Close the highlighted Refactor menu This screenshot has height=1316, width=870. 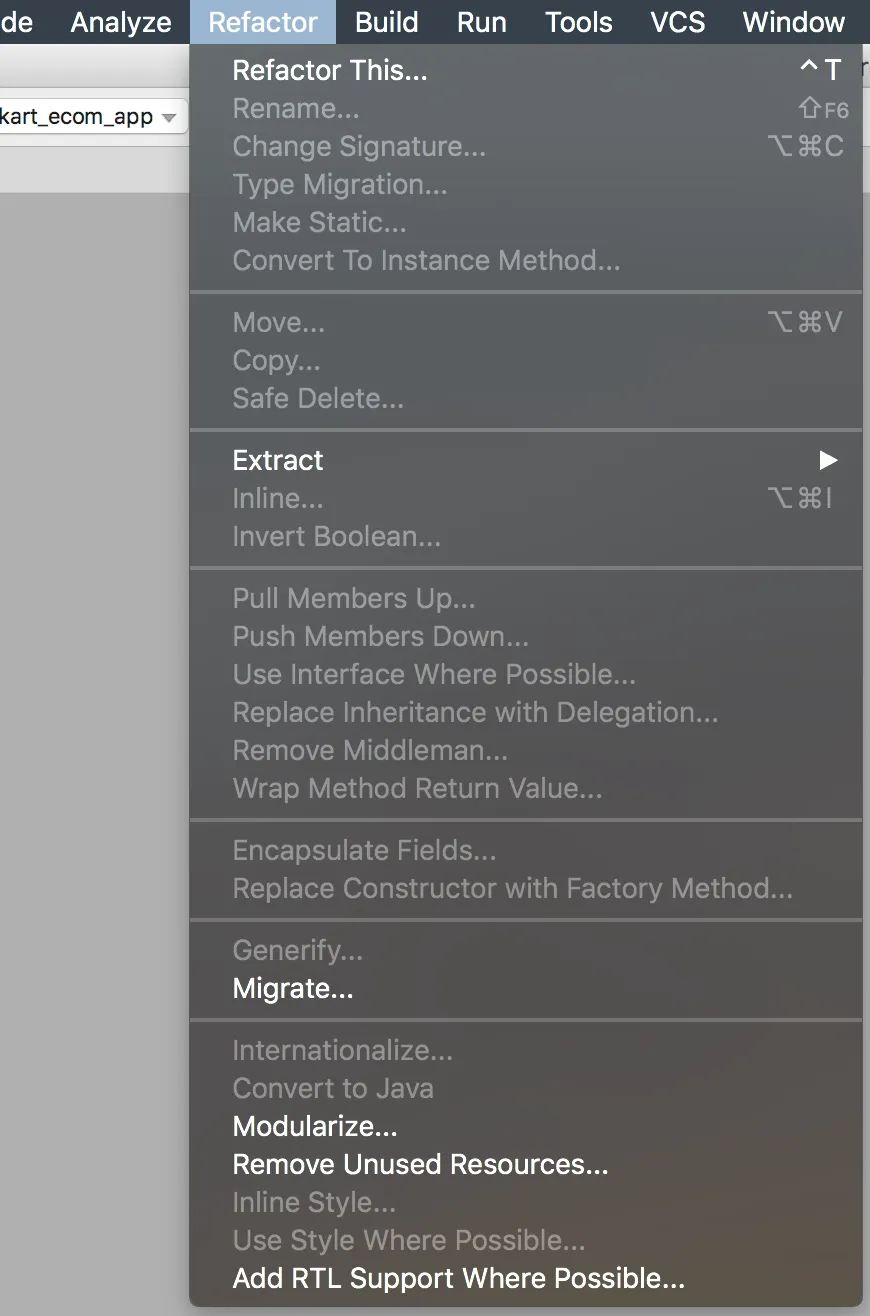[262, 22]
